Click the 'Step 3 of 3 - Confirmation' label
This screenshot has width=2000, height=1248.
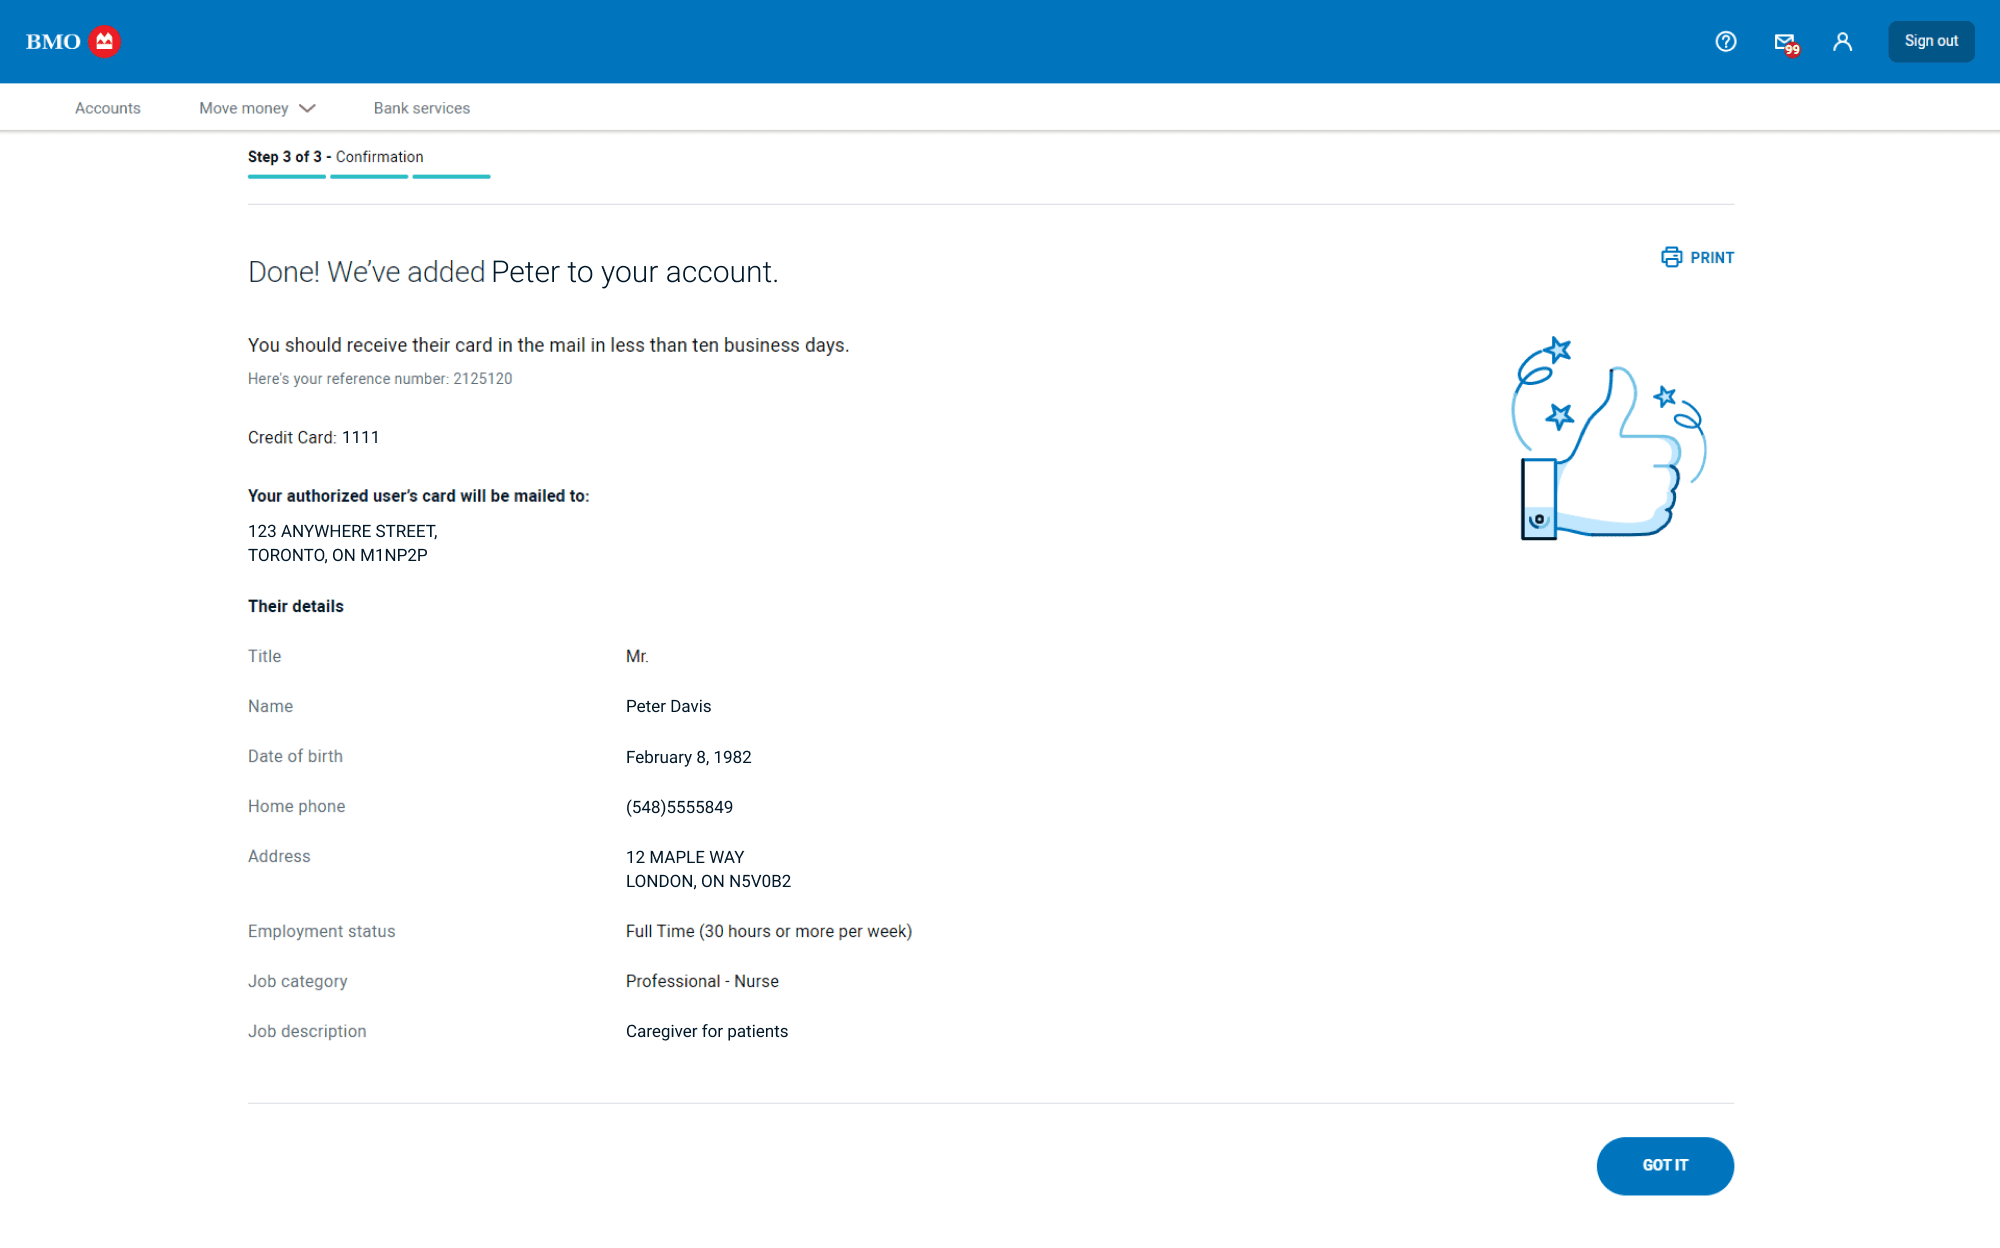tap(336, 157)
